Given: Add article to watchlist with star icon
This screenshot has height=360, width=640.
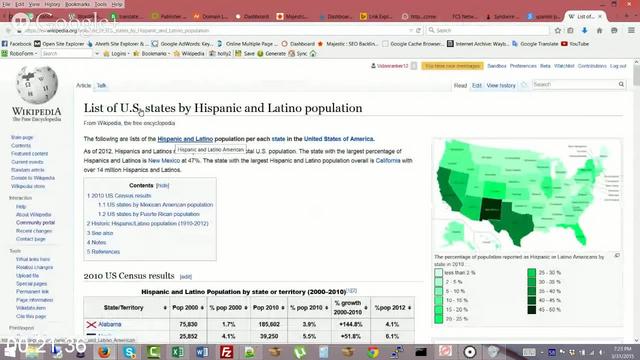Looking at the screenshot, I should (x=525, y=85).
